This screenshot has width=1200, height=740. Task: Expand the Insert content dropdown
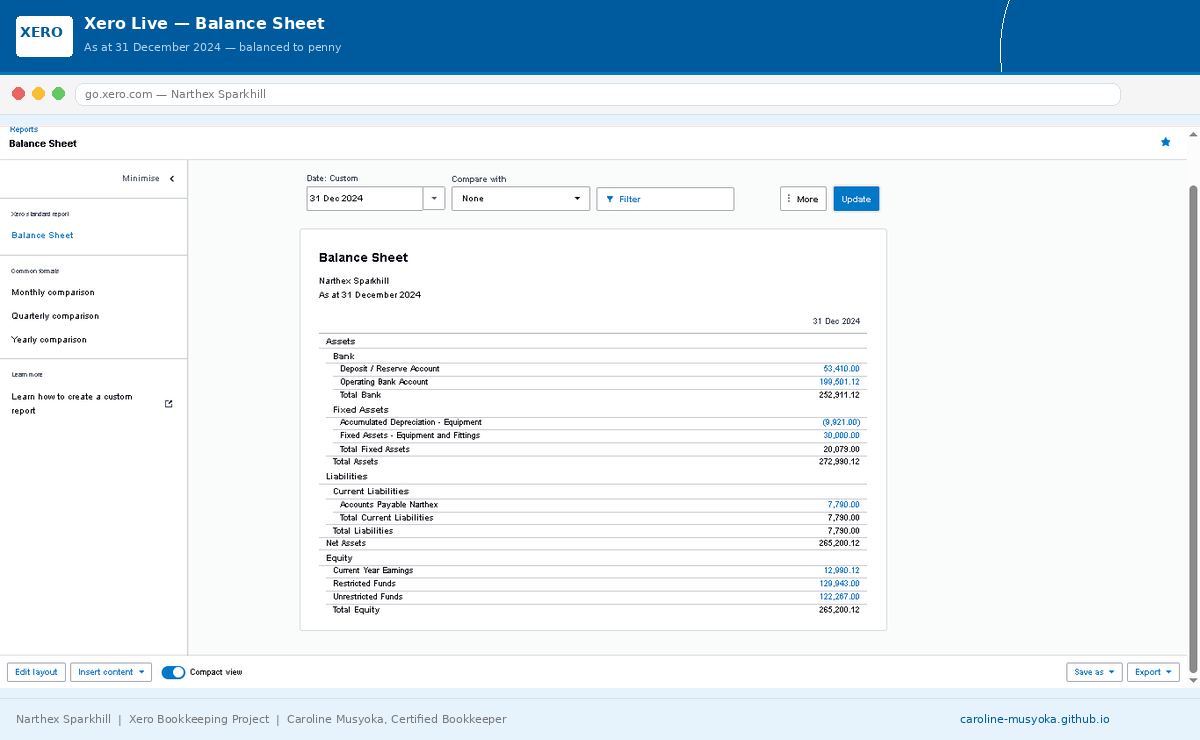pos(111,672)
